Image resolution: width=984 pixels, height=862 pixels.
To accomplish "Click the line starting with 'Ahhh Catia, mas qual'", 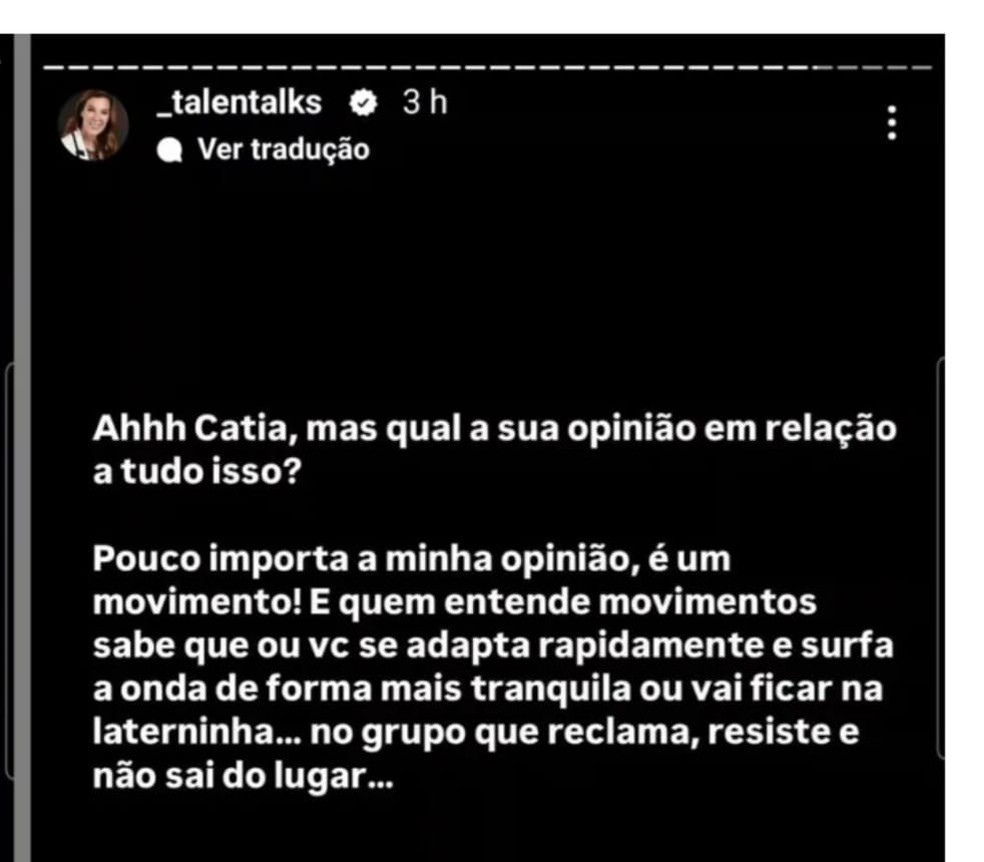I will (495, 430).
